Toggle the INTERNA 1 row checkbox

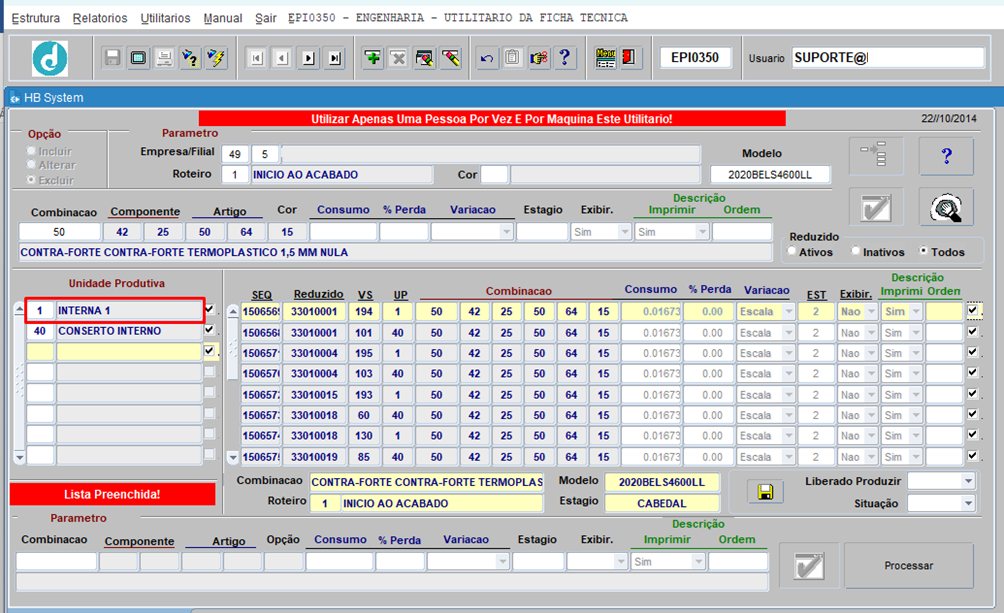(x=209, y=310)
